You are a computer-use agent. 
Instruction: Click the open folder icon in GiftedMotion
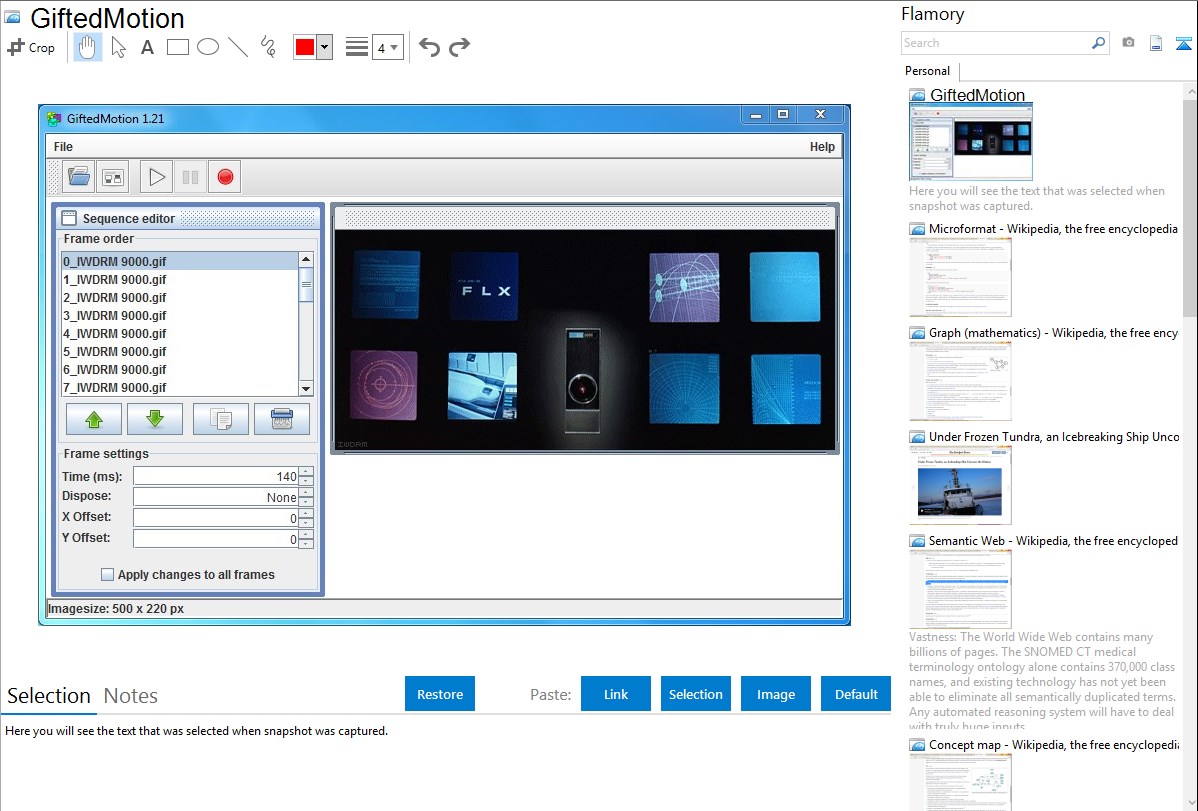click(x=79, y=177)
